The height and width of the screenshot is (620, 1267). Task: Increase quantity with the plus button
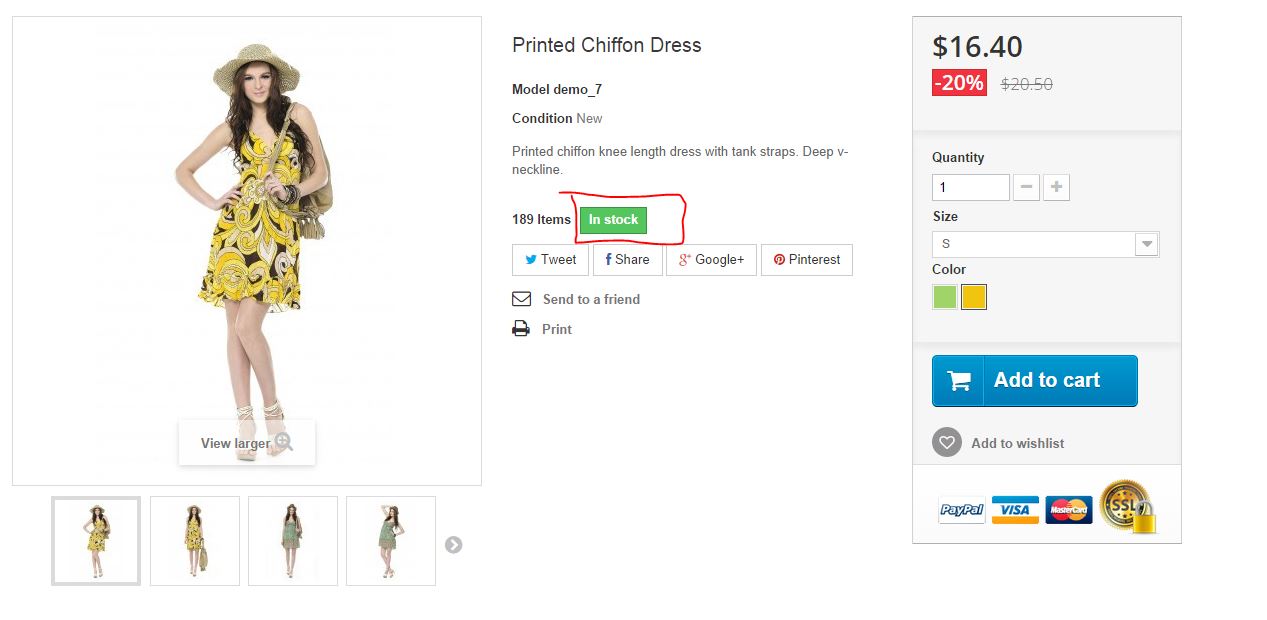point(1056,187)
